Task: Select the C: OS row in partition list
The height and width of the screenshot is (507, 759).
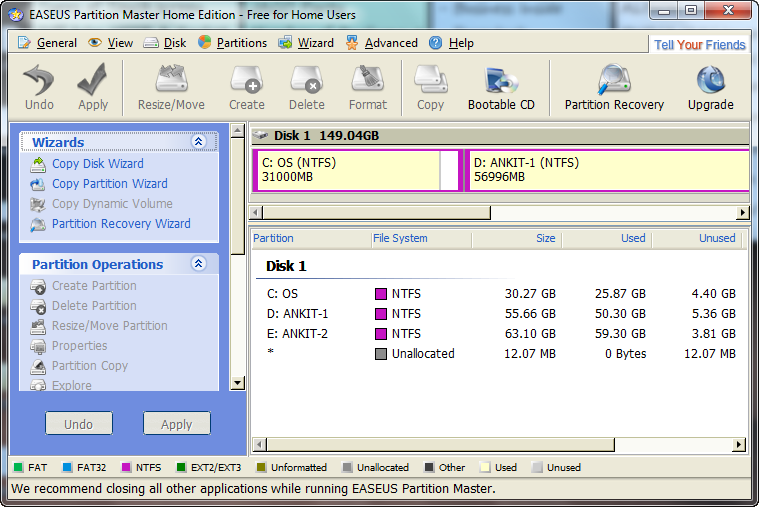Action: point(501,294)
